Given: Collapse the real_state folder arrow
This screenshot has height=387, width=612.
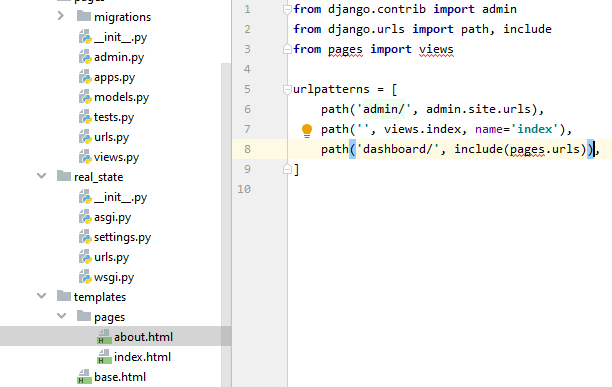Looking at the screenshot, I should (x=41, y=176).
